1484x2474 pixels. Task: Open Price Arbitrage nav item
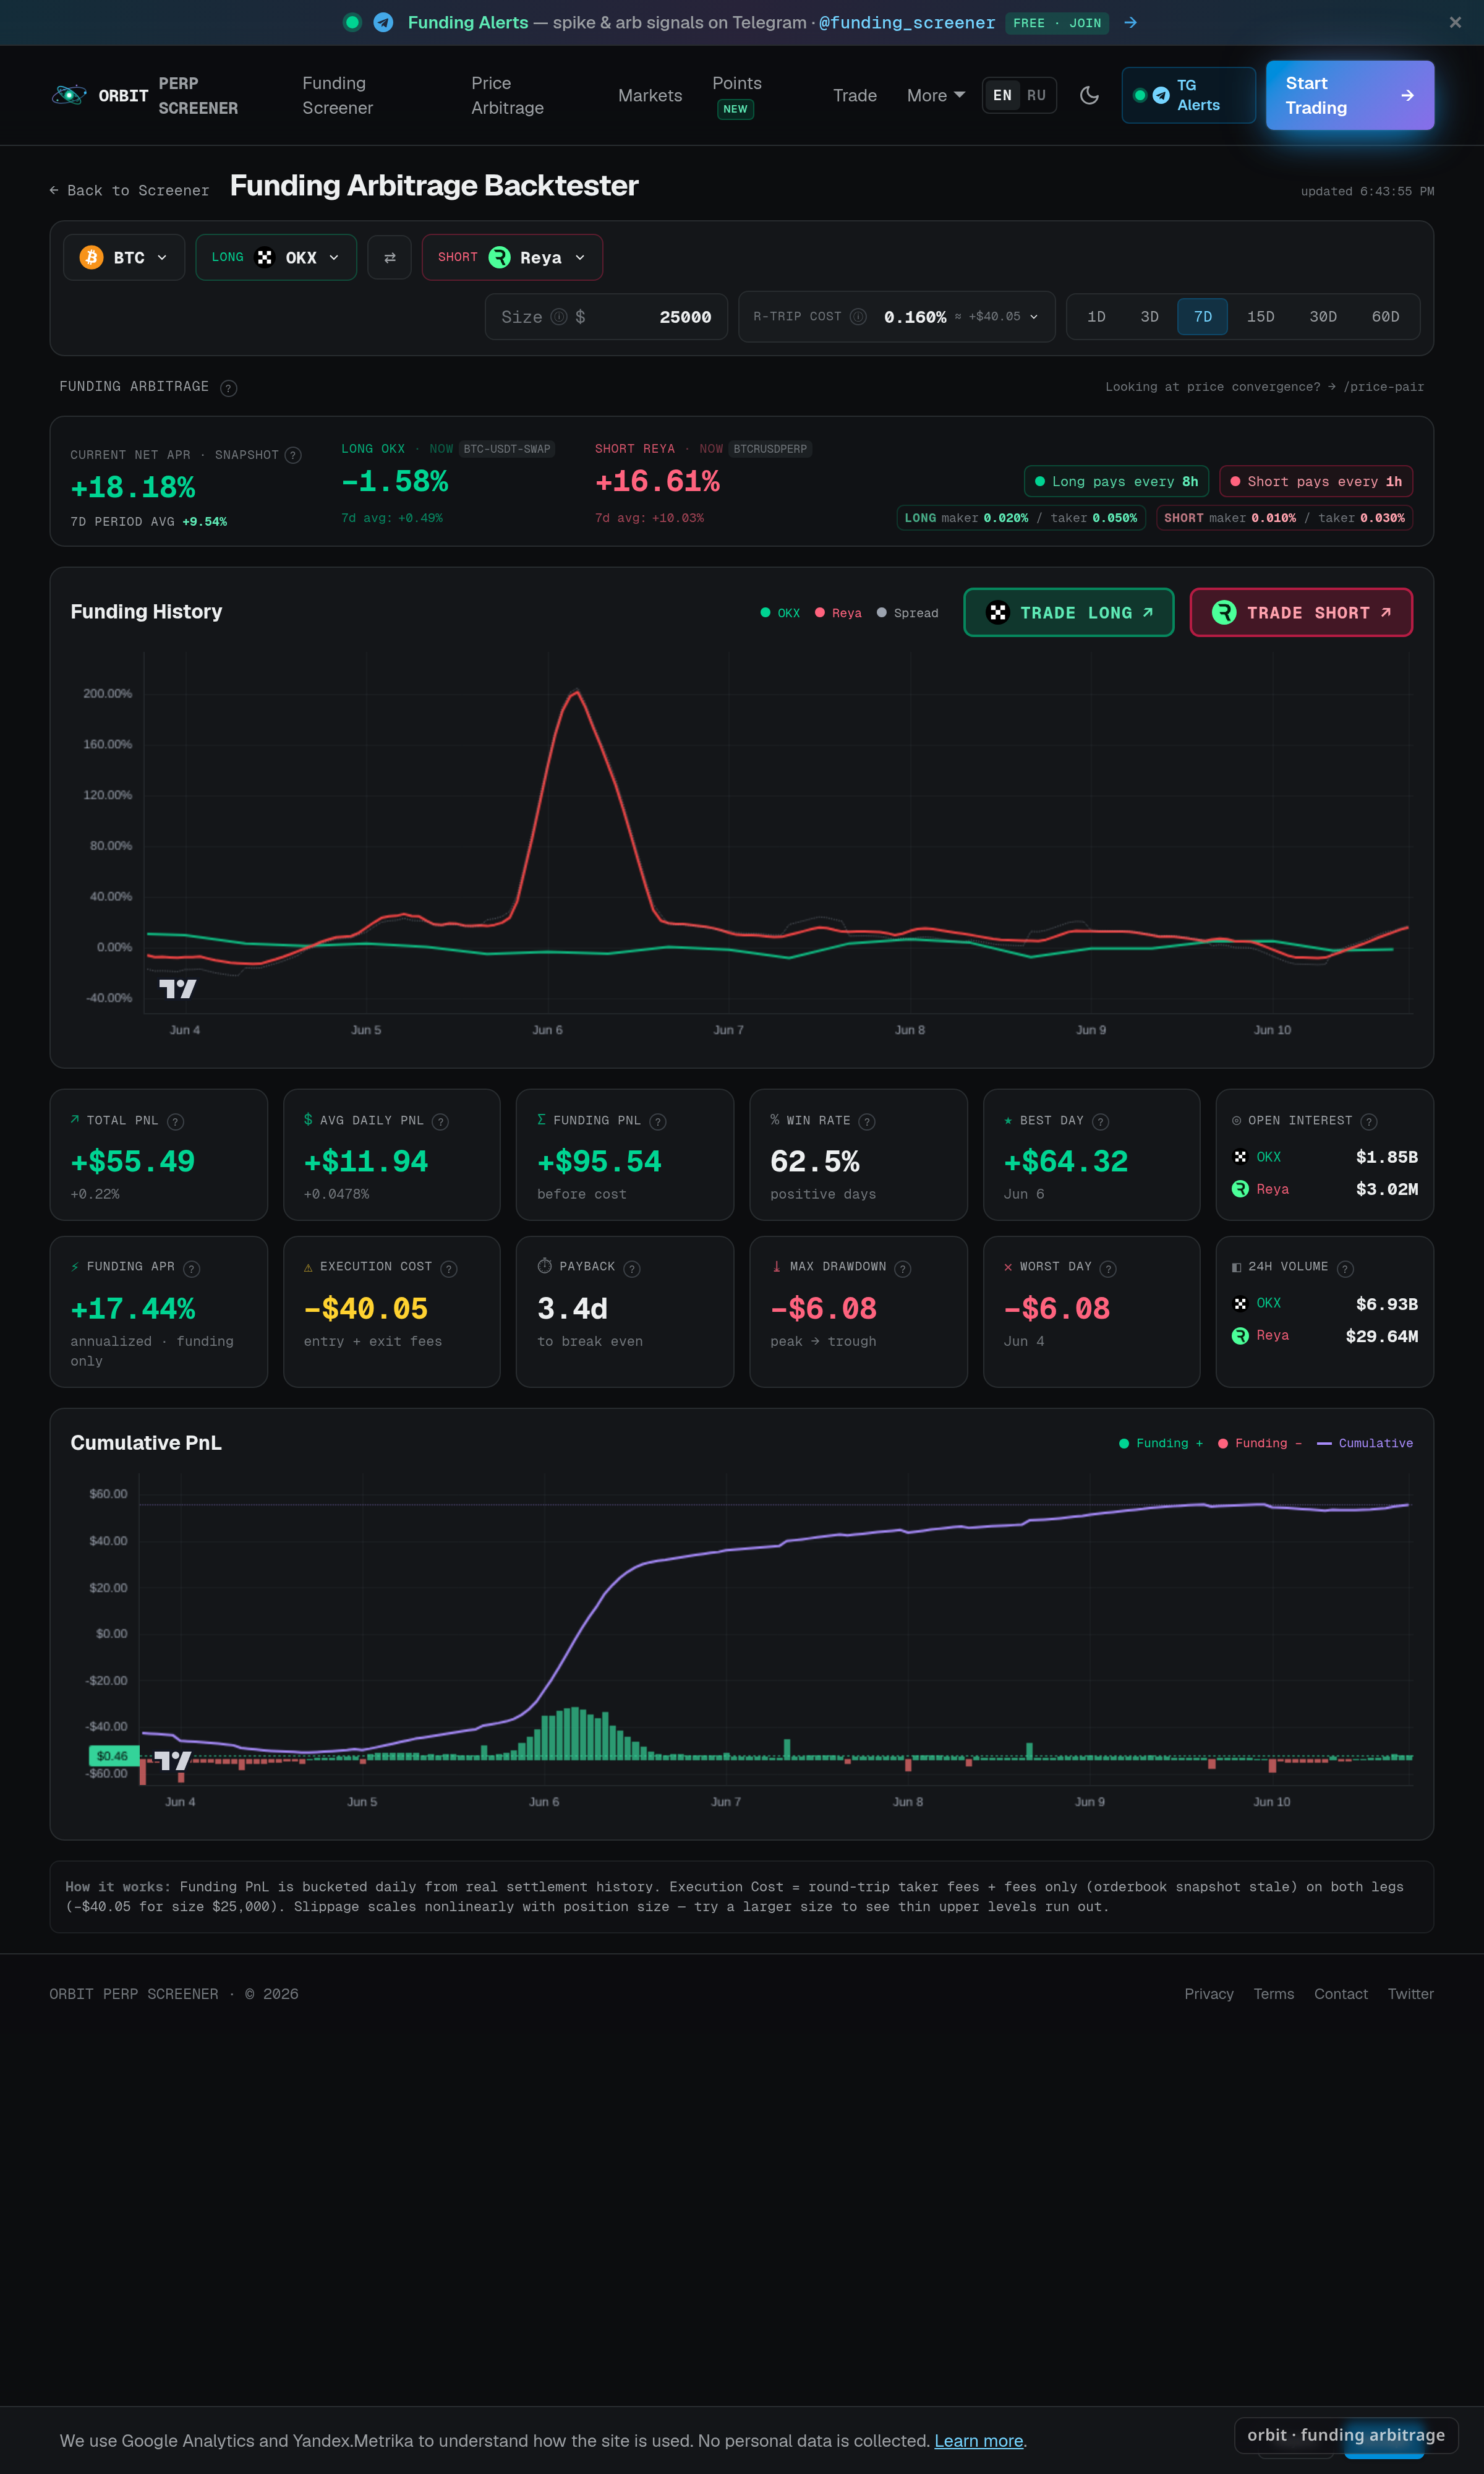click(508, 95)
